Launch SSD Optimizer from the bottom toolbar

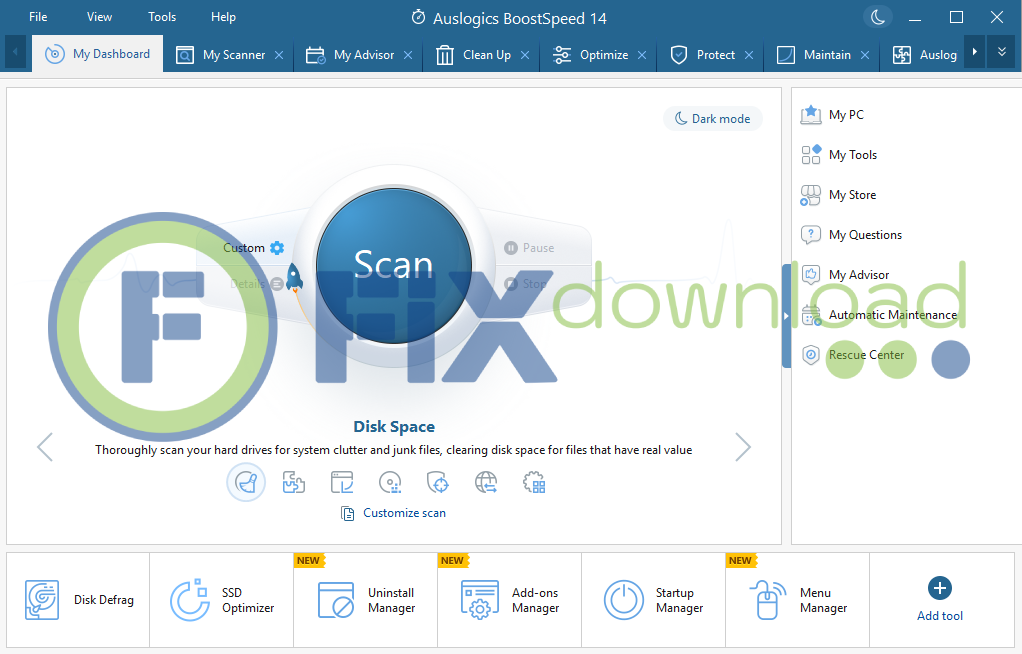coord(221,600)
